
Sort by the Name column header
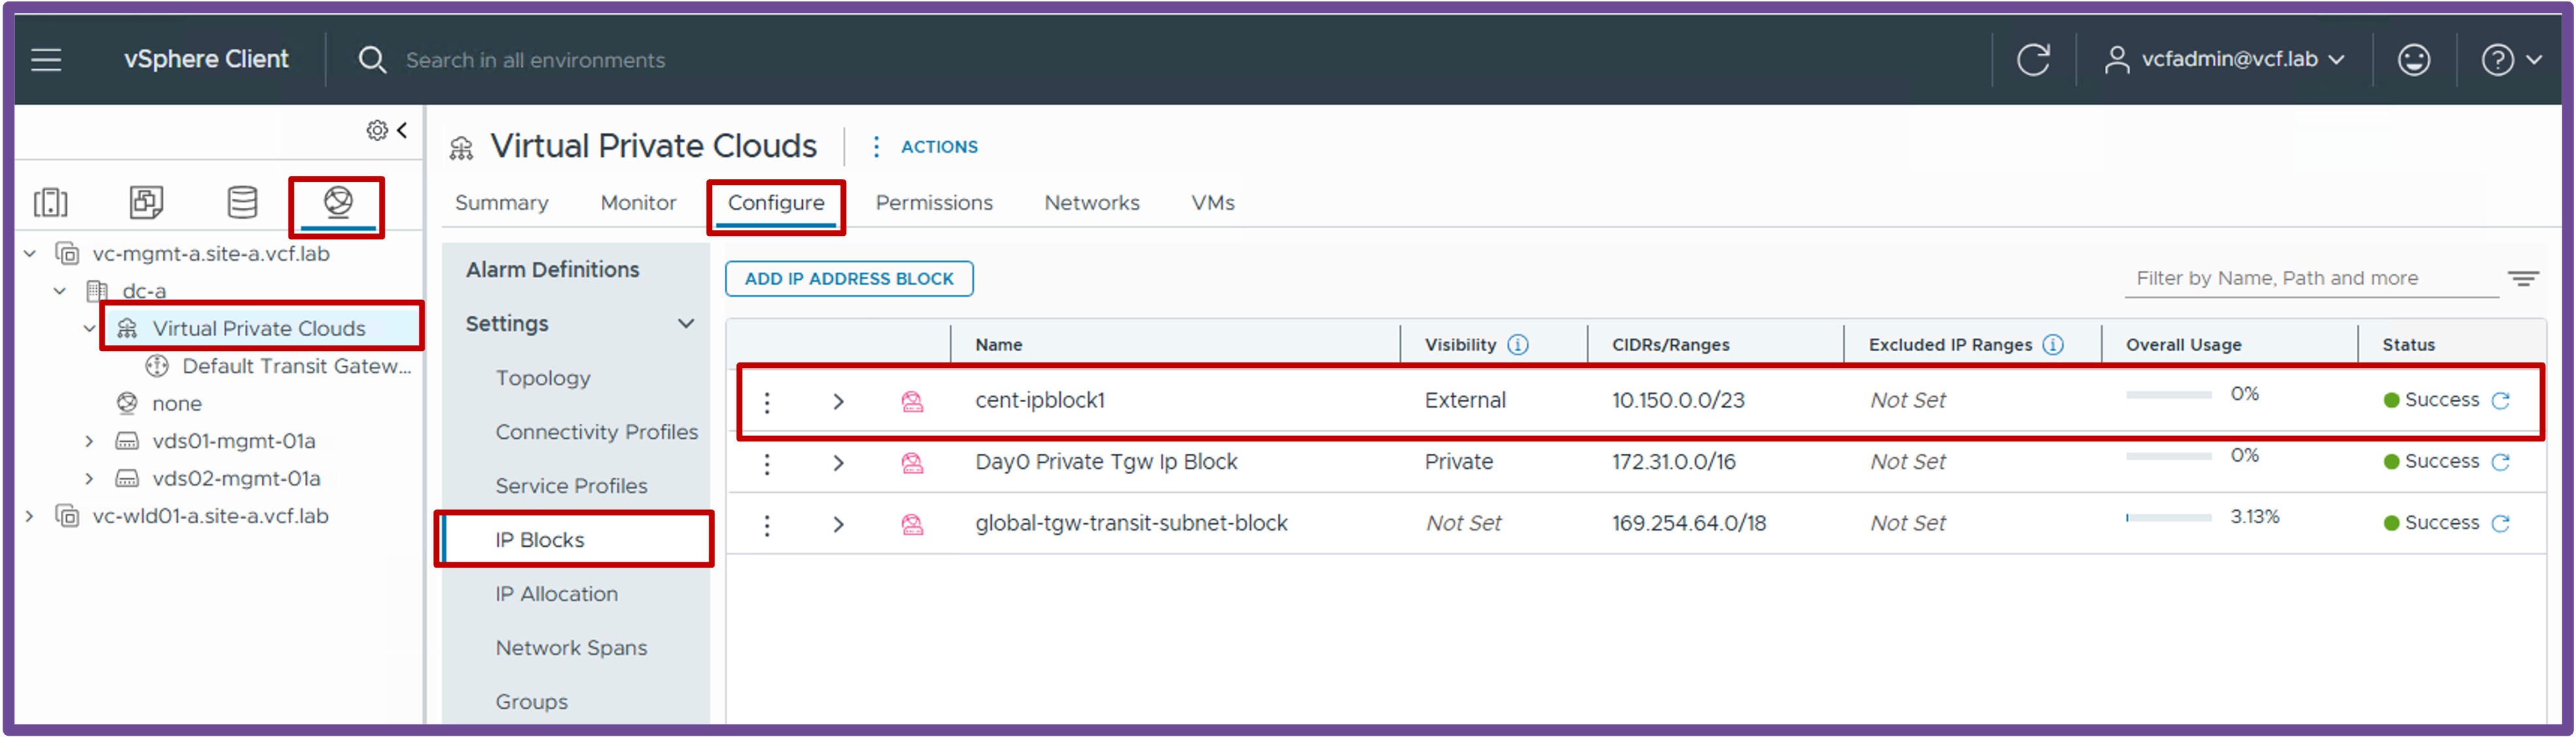(x=998, y=345)
